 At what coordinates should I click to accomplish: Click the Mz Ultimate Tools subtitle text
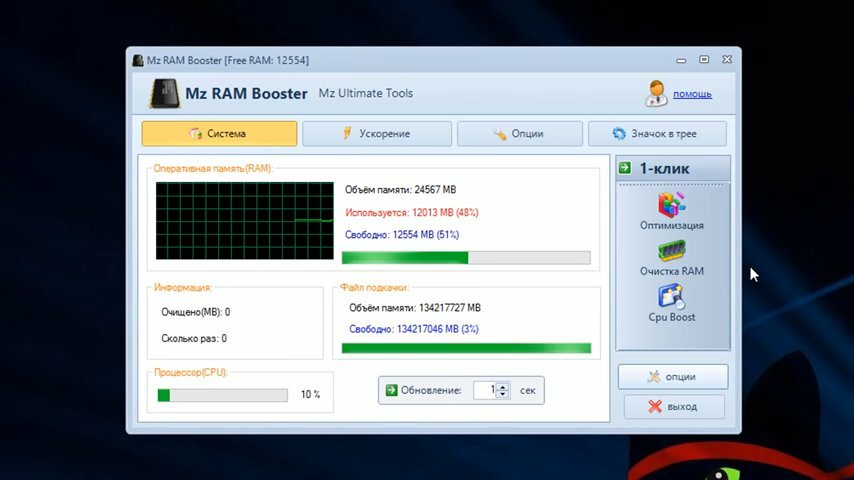[x=365, y=93]
